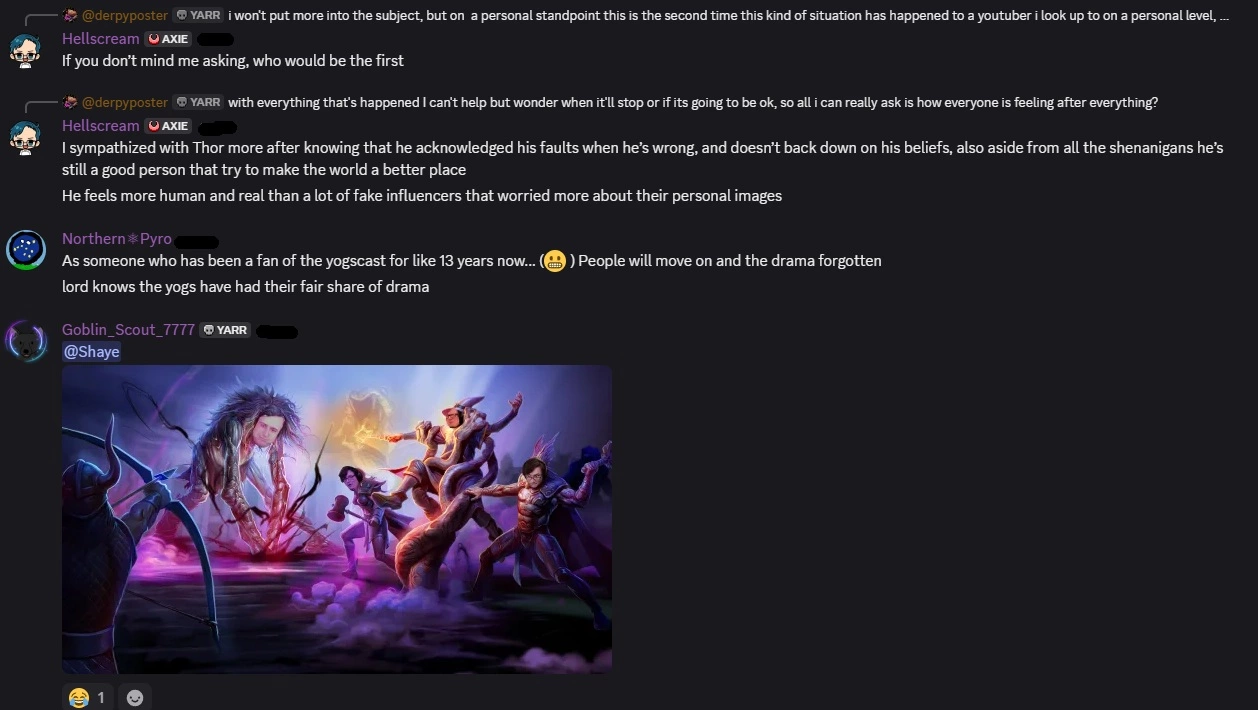Image resolution: width=1258 pixels, height=710 pixels.
Task: Click the small derpyposter avatar in the first reply preview
Action: [x=70, y=16]
